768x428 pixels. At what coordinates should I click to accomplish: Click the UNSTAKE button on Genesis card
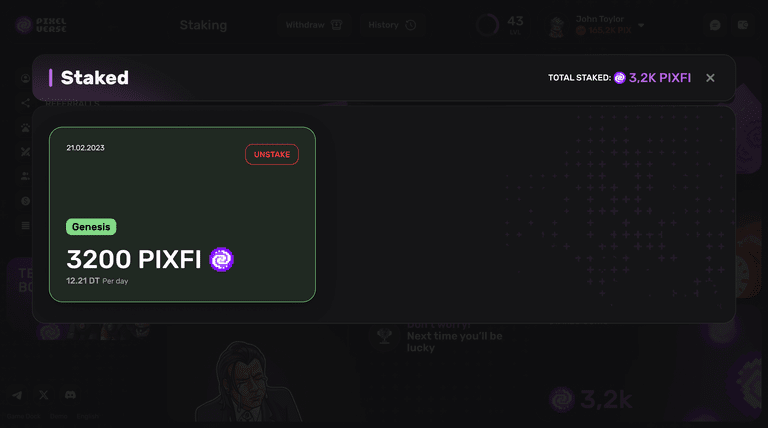[x=272, y=154]
